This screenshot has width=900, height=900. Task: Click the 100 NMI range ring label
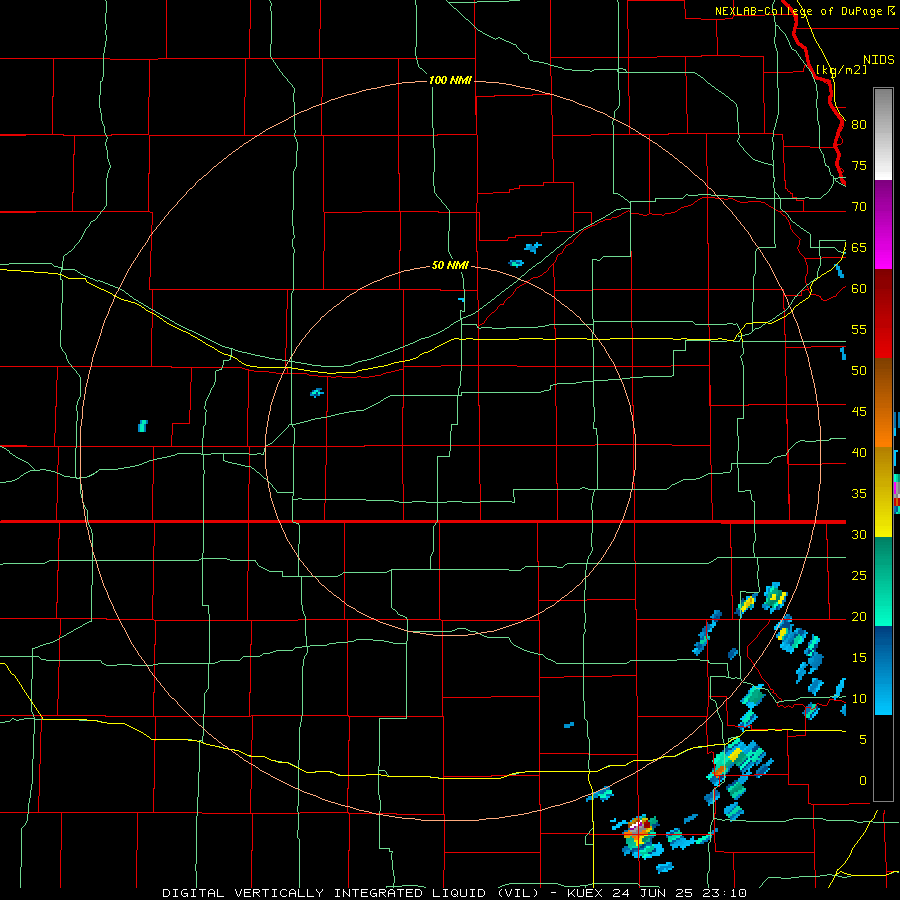pyautogui.click(x=450, y=80)
